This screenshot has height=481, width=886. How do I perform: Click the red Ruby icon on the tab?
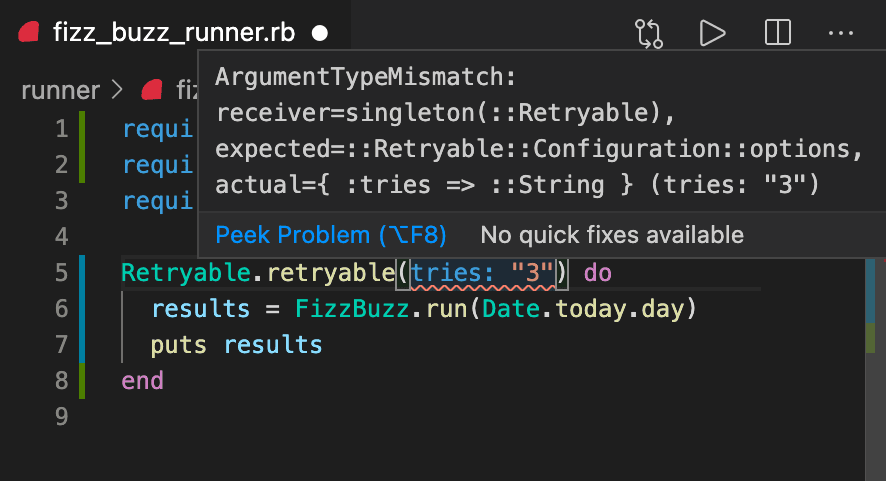(29, 32)
